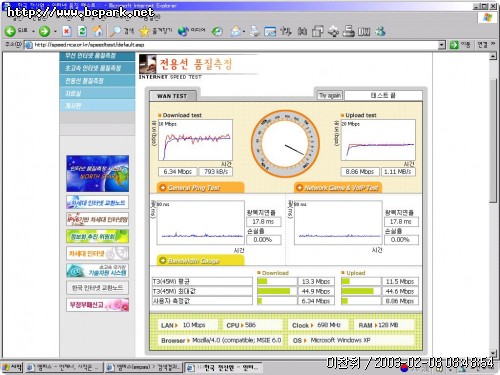The width and height of the screenshot is (500, 375).
Task: Select the WAN TEST tab
Action: 172,96
